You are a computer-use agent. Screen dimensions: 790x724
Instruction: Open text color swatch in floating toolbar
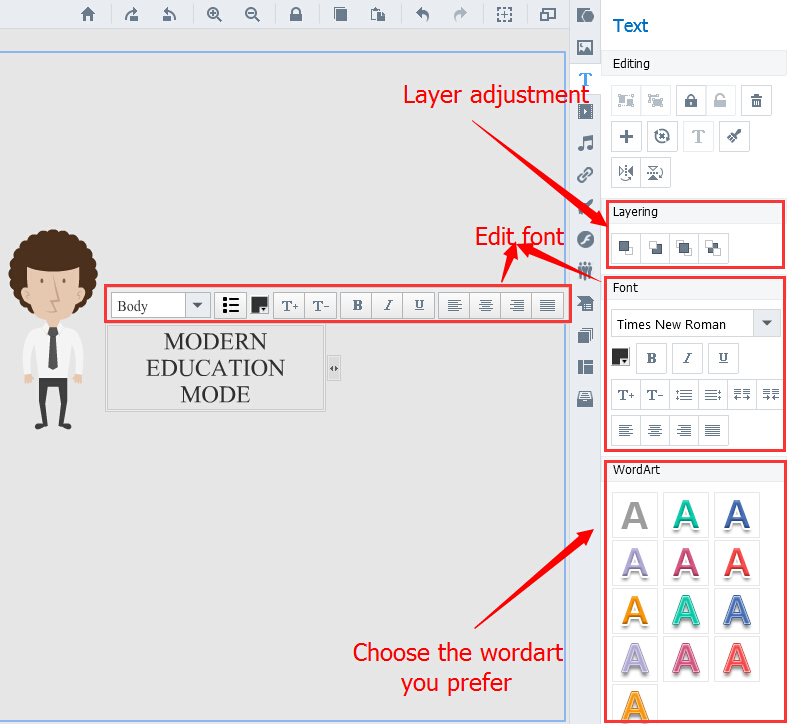[x=259, y=305]
